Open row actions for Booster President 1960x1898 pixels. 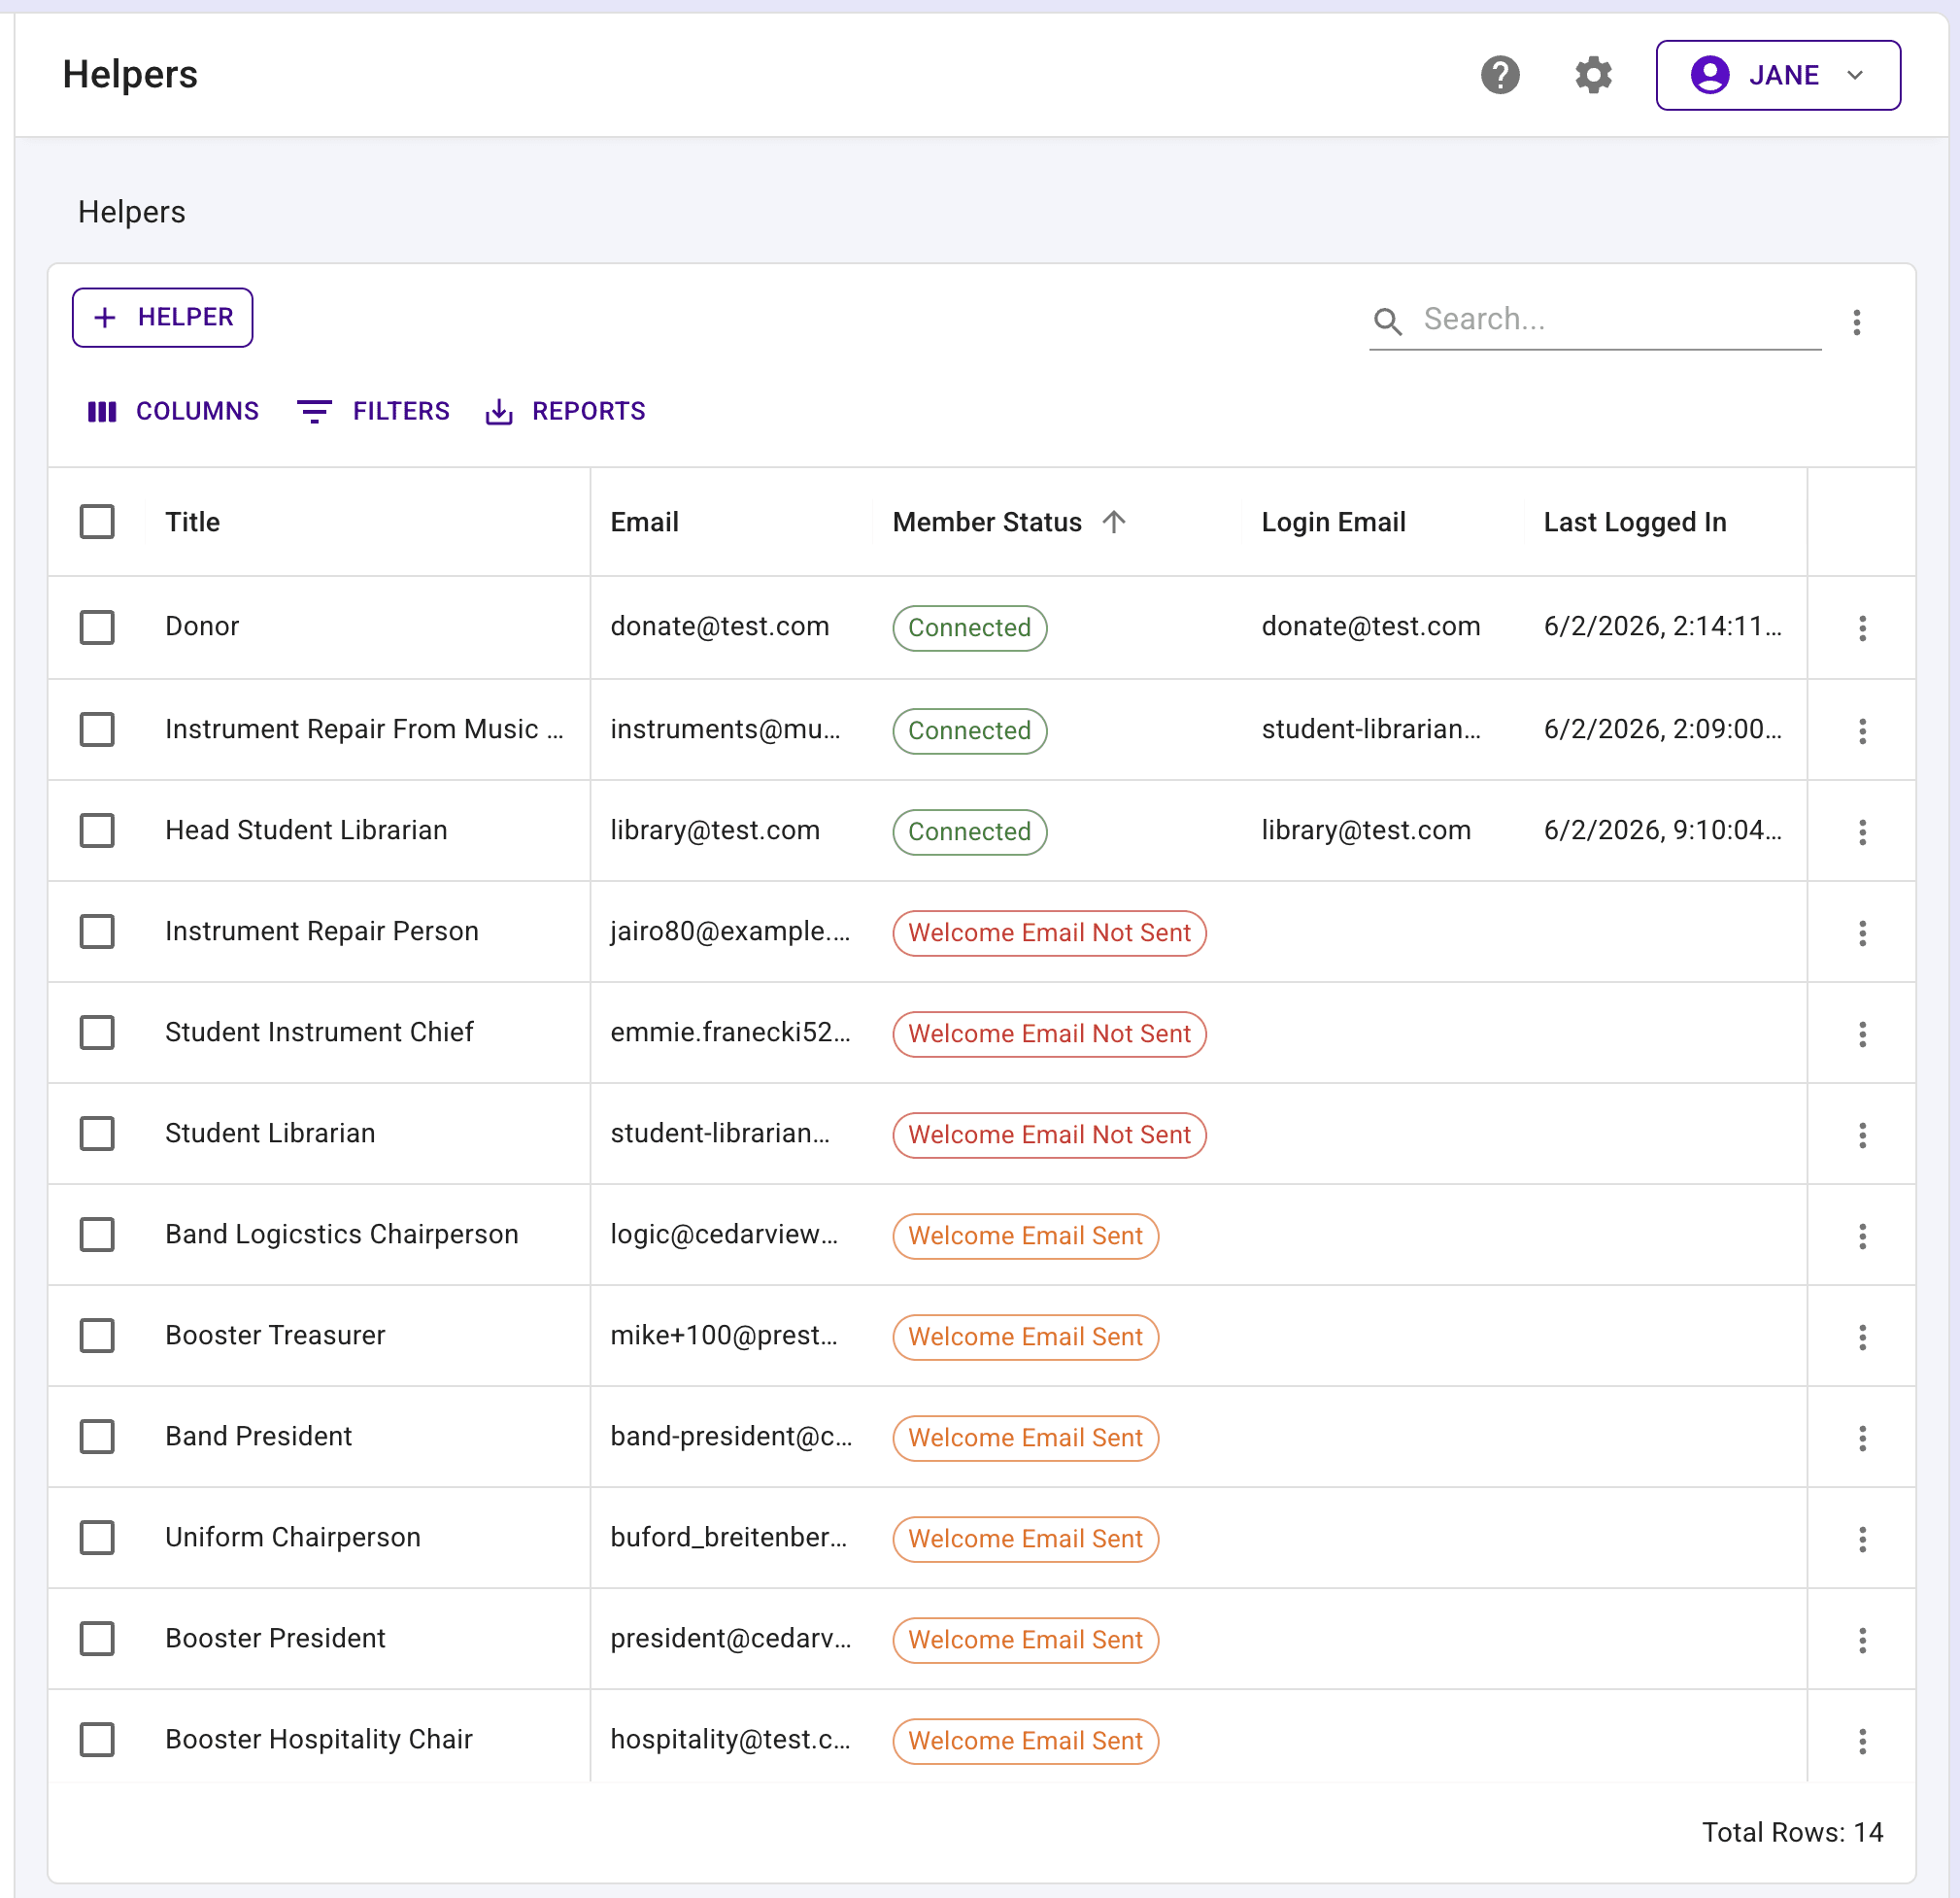(x=1862, y=1640)
